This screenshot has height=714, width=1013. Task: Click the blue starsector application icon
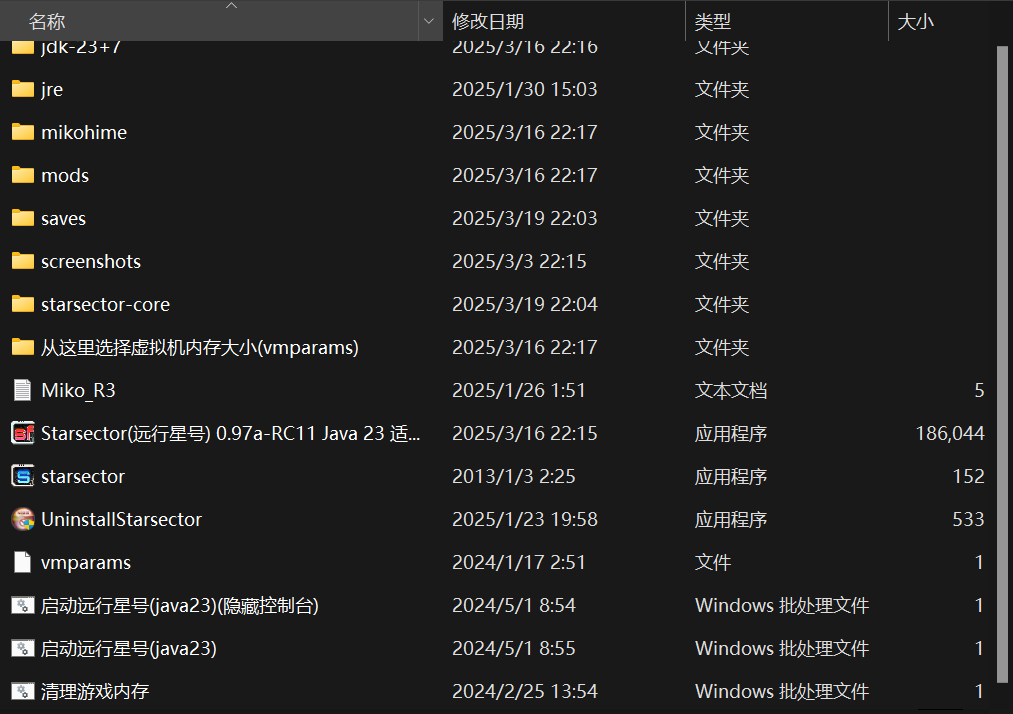coord(20,476)
